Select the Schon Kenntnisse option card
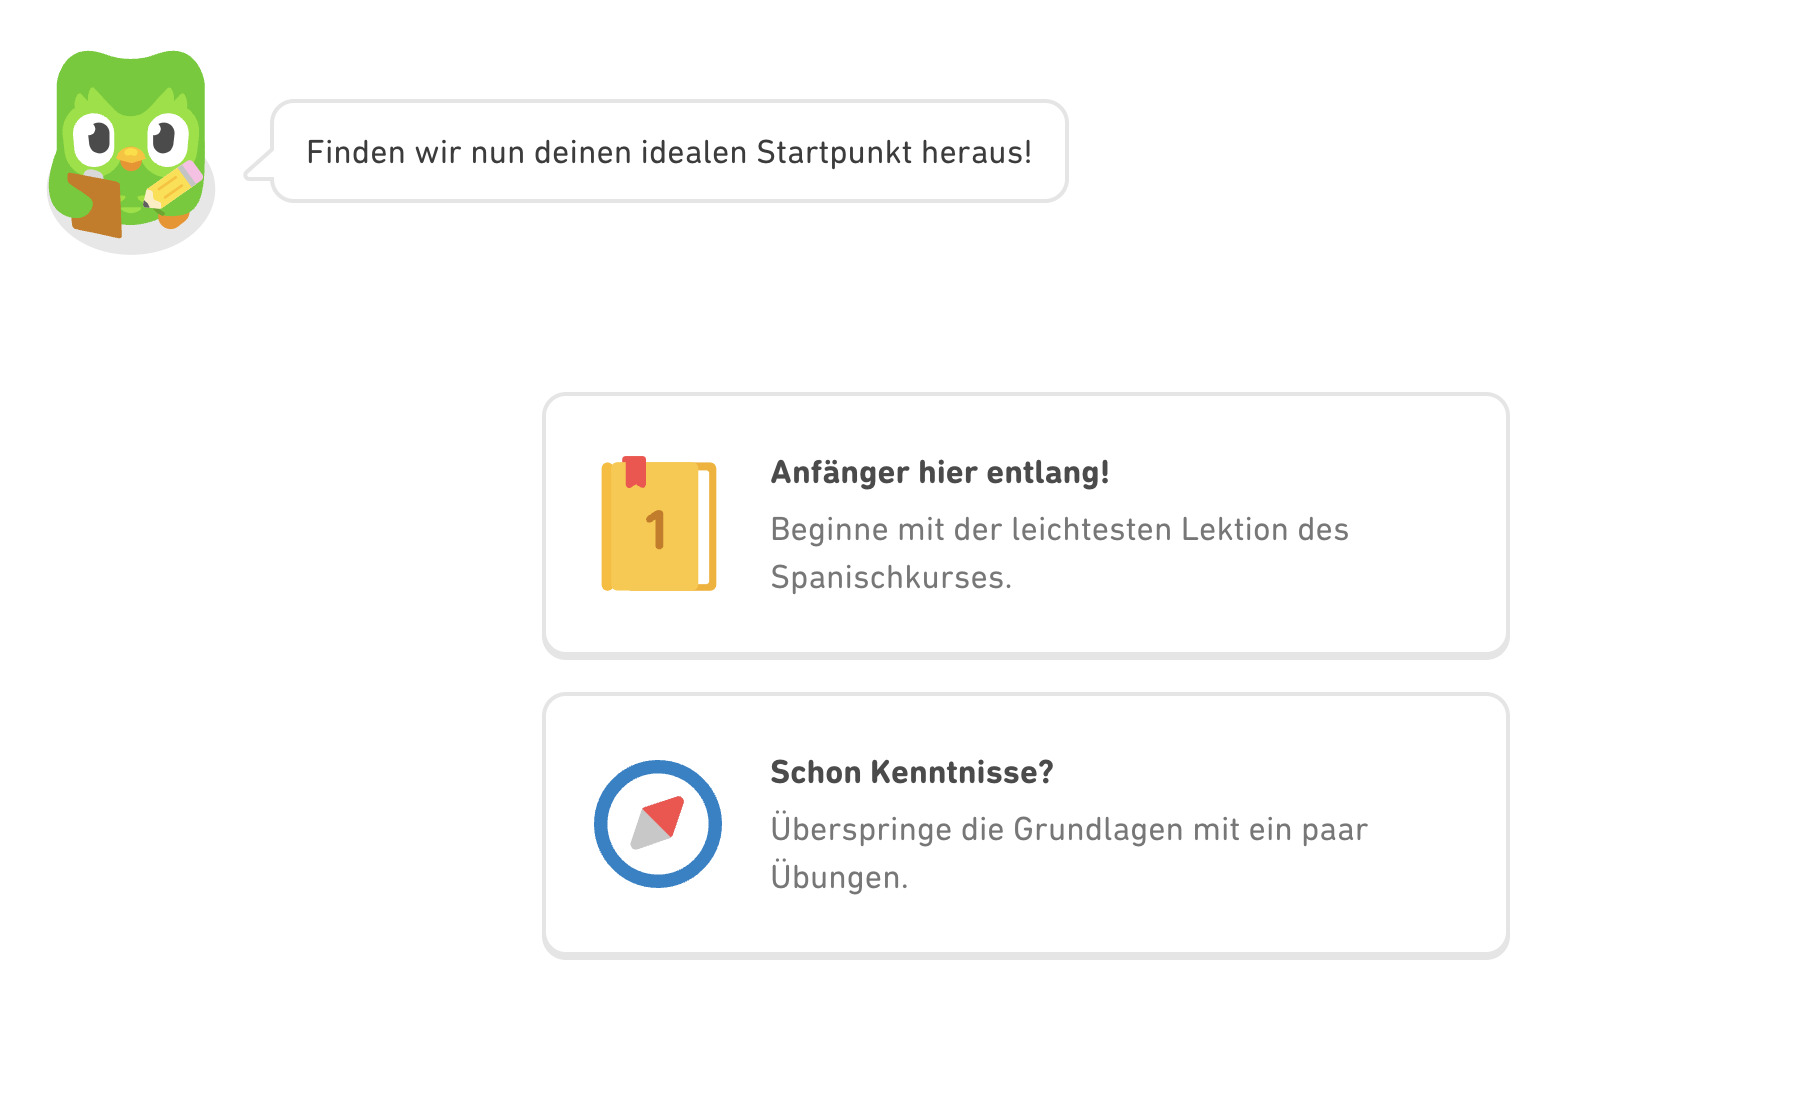Image resolution: width=1798 pixels, height=1110 pixels. click(x=1025, y=825)
